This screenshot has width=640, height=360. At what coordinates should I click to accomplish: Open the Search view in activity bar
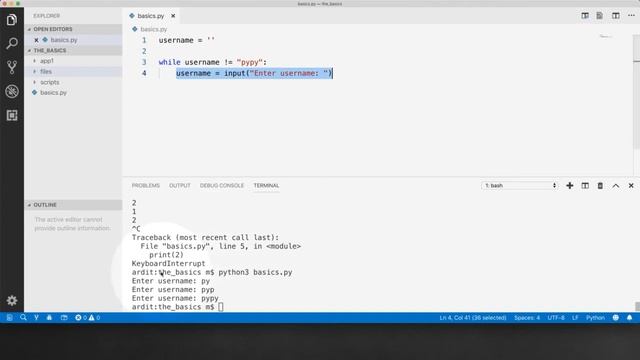pos(12,43)
